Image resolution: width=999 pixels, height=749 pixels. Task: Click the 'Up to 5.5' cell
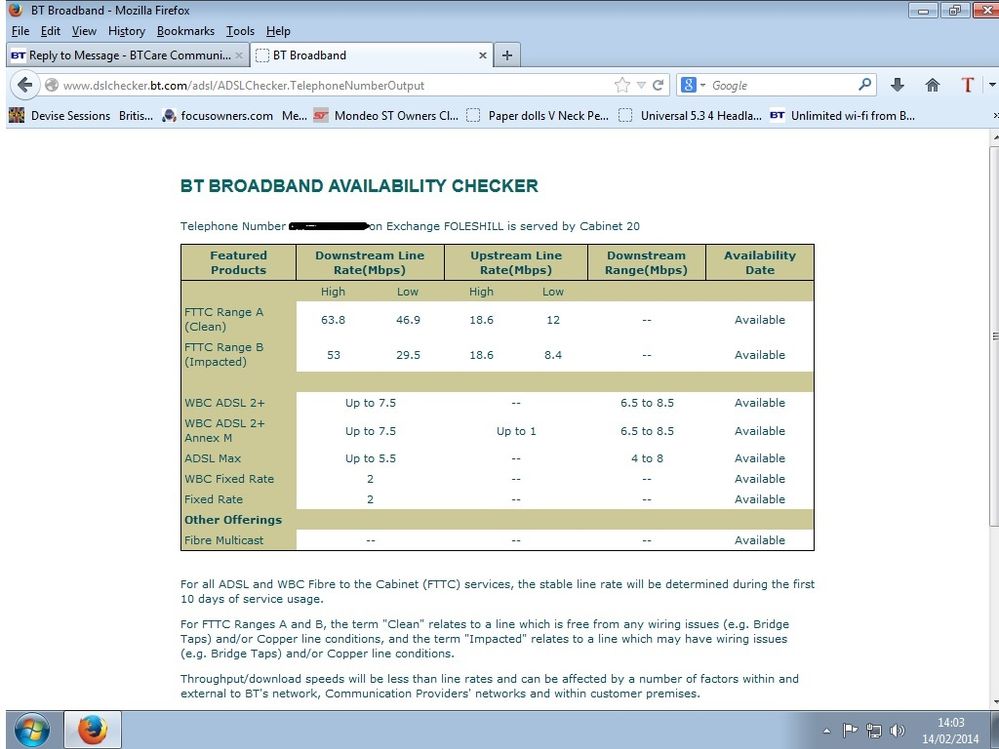pyautogui.click(x=370, y=458)
